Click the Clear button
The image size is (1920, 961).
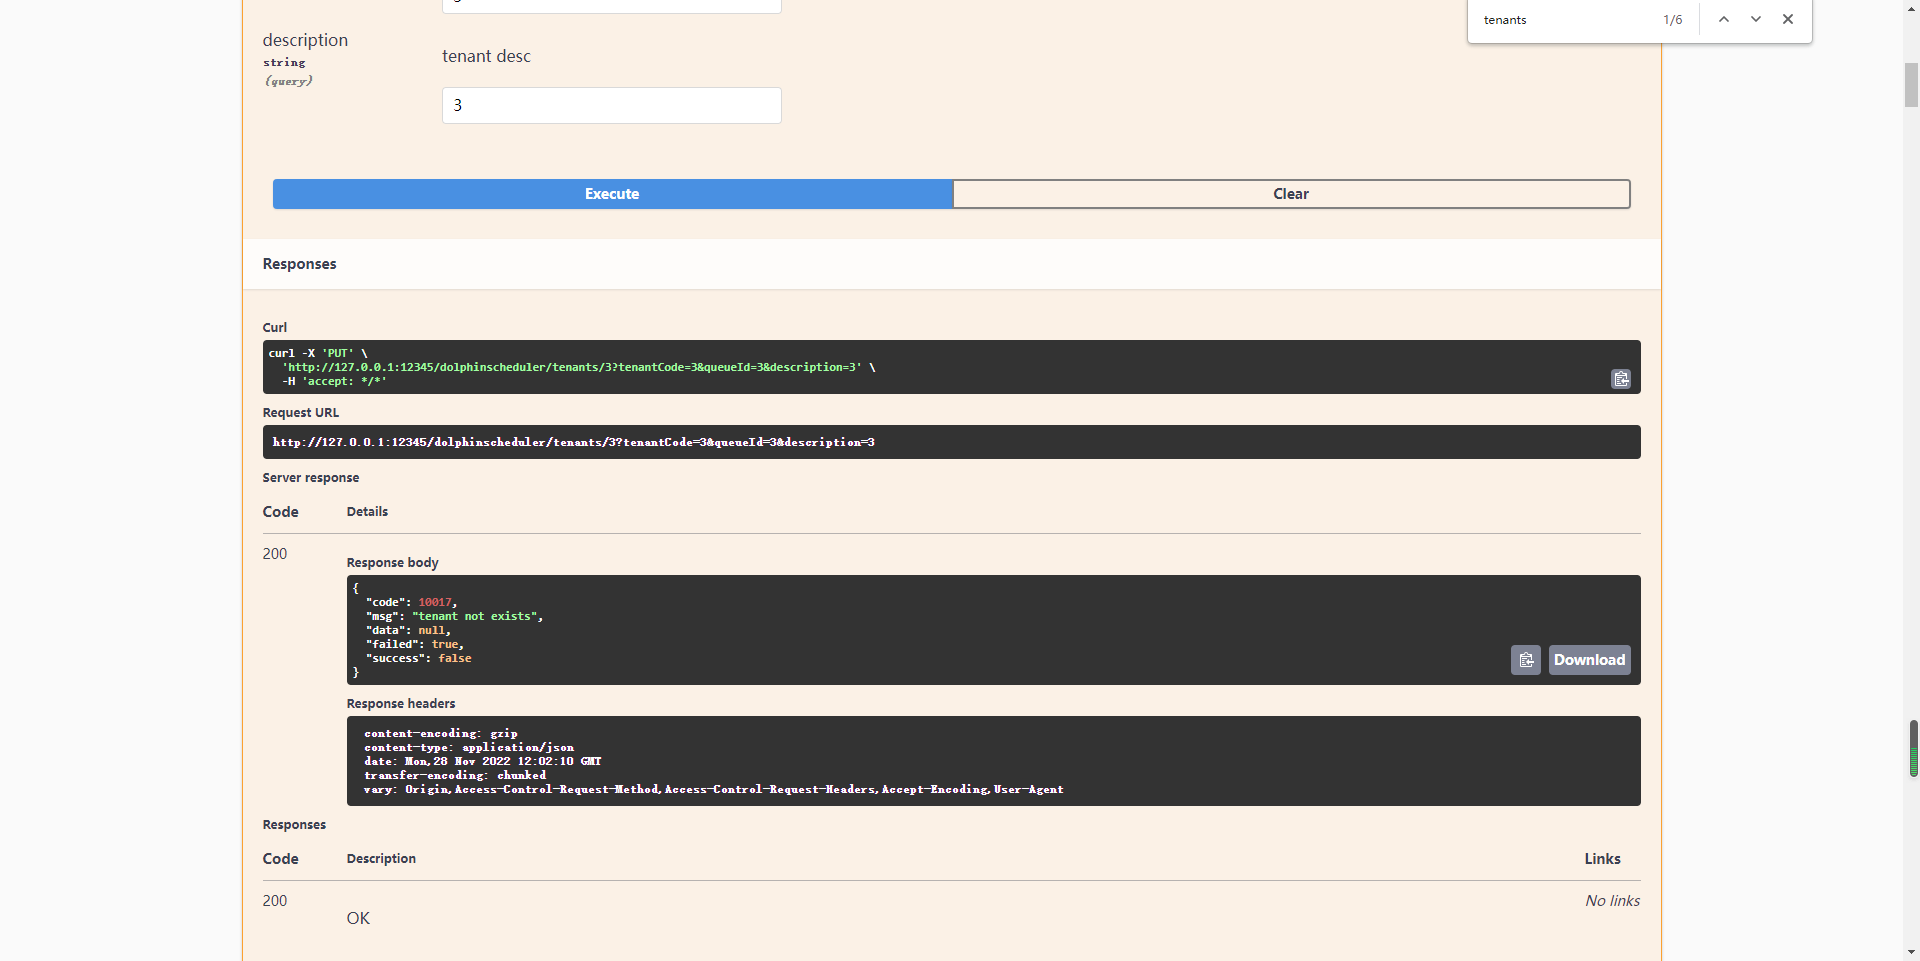(1291, 194)
